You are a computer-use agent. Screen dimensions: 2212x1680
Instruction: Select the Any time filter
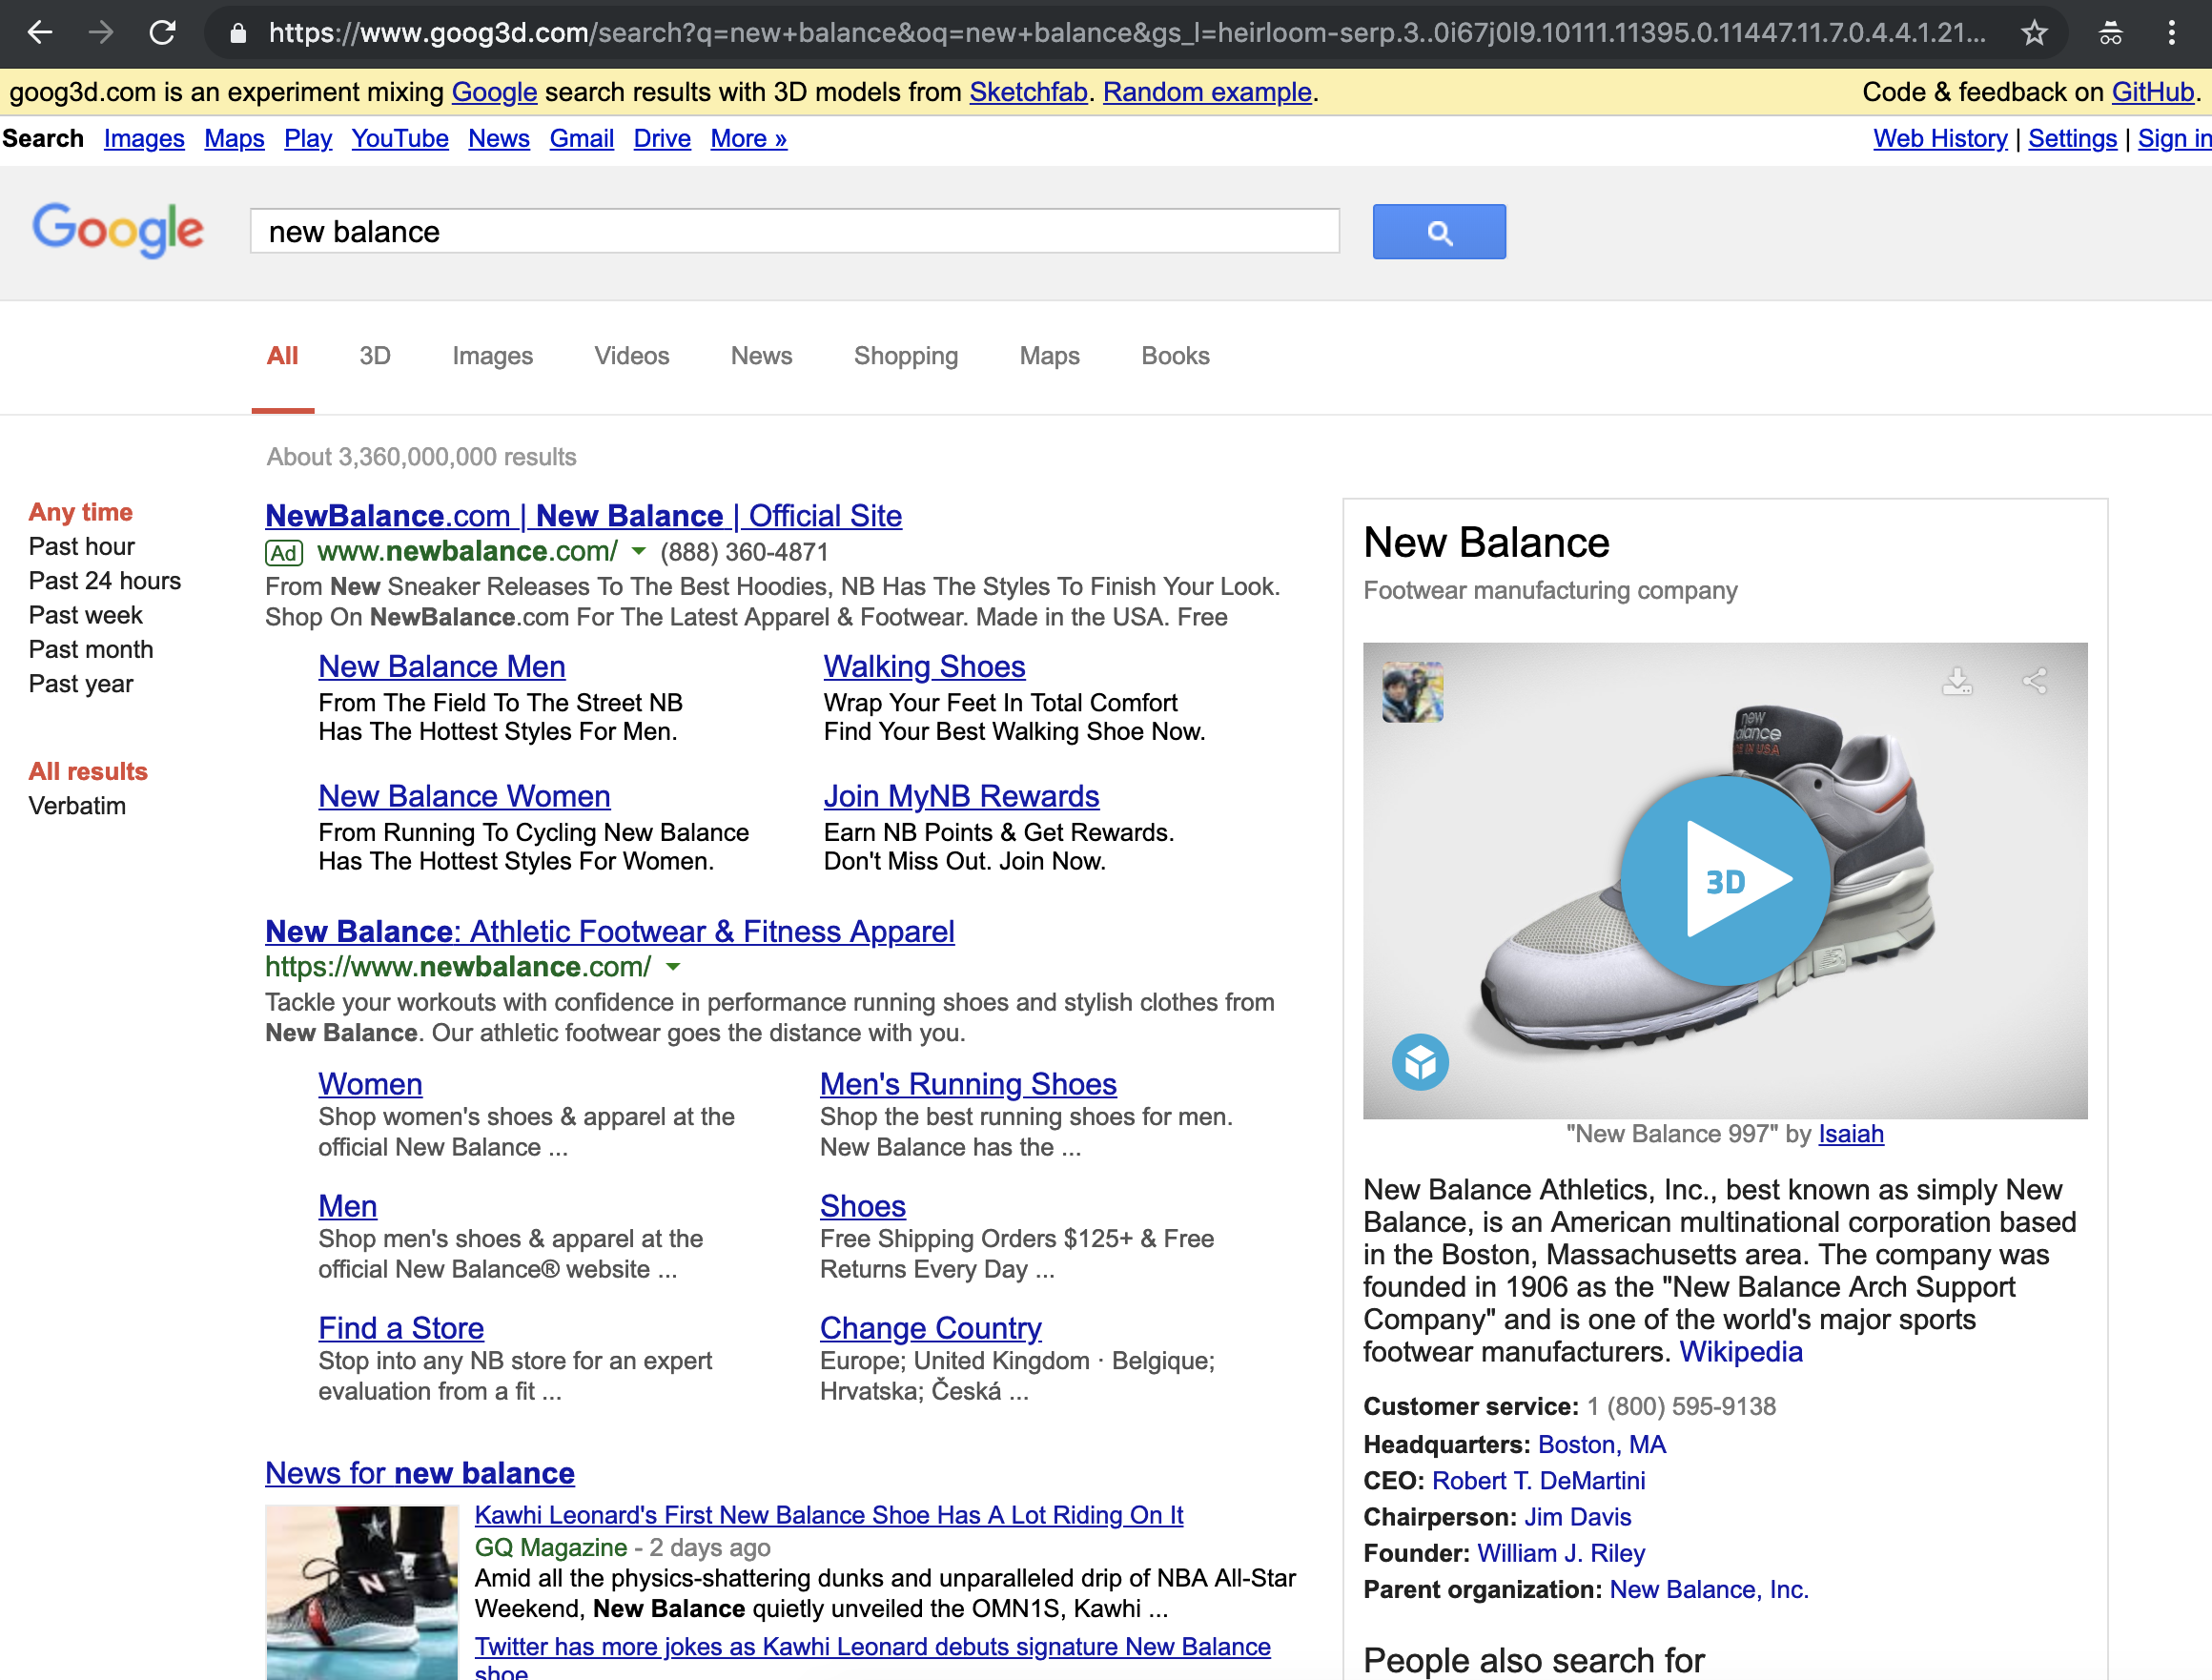click(x=81, y=512)
